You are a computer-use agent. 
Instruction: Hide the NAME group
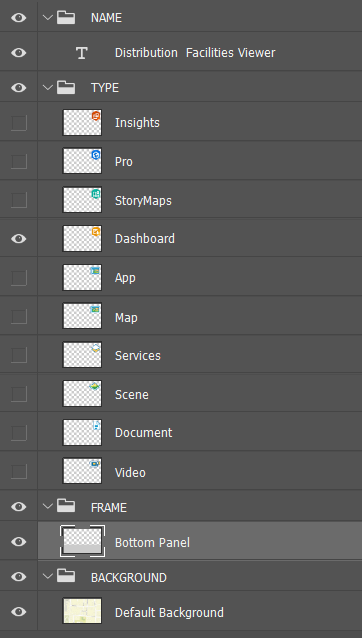click(19, 17)
